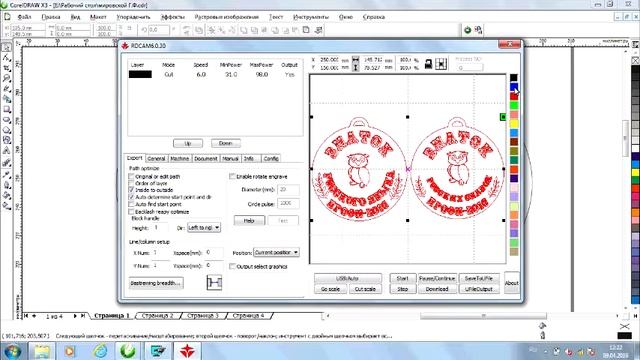Viewport: 640px width, 360px height.
Task: Select the Outline tool in CorelDRAW toolbox
Action: tap(7, 185)
